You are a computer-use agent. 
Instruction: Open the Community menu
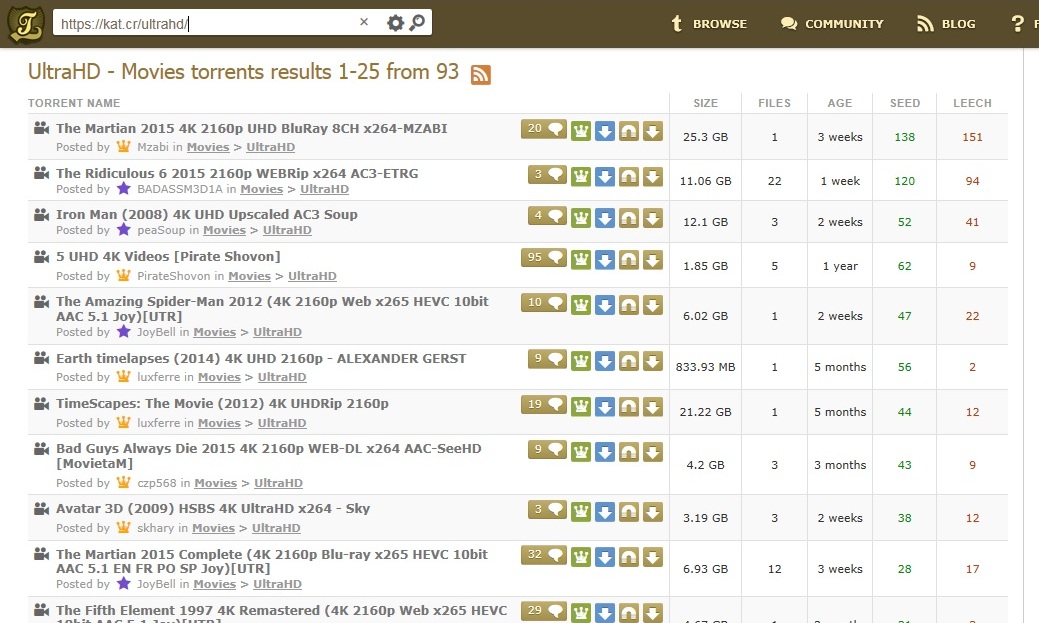click(832, 24)
